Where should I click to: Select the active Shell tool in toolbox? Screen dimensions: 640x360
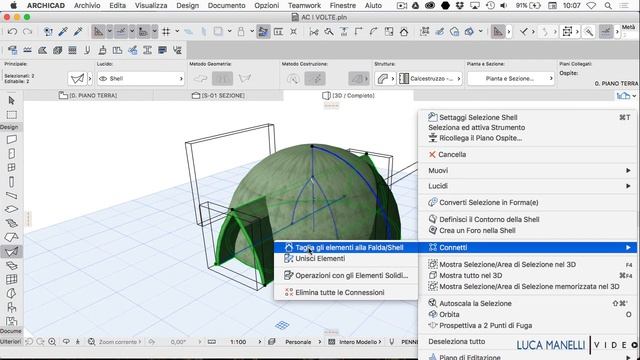coord(11,251)
